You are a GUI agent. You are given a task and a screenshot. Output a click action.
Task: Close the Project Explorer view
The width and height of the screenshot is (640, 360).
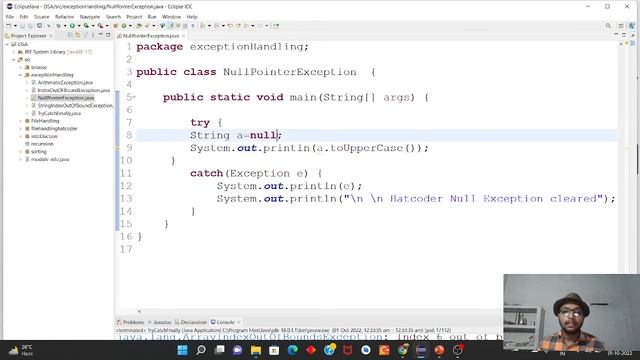pos(51,36)
